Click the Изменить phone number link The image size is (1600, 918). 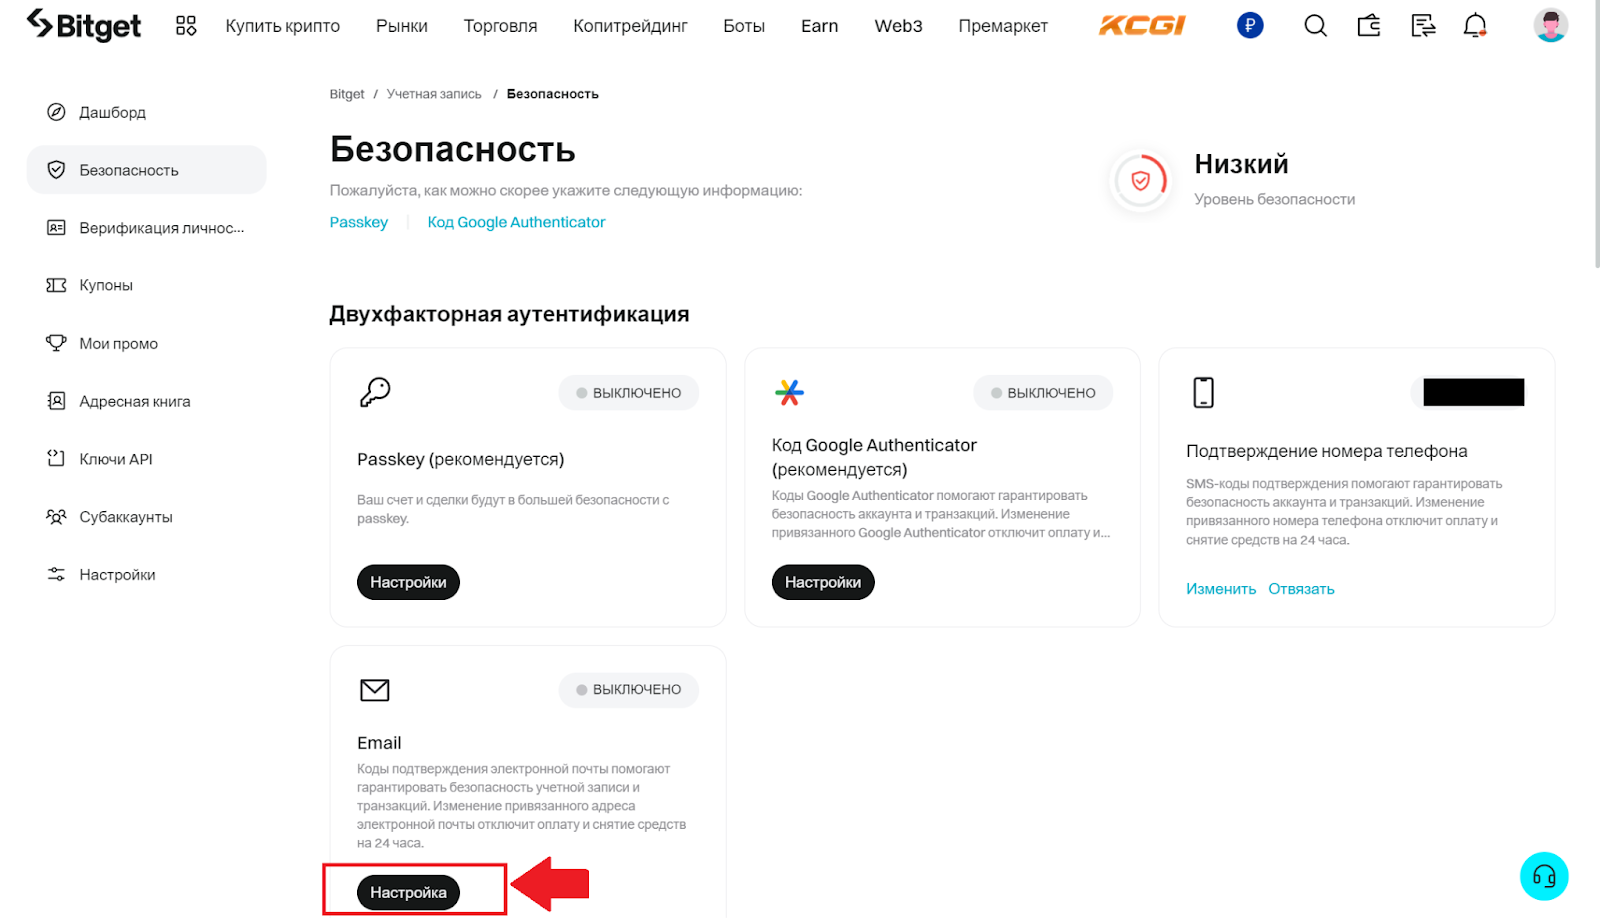point(1220,589)
